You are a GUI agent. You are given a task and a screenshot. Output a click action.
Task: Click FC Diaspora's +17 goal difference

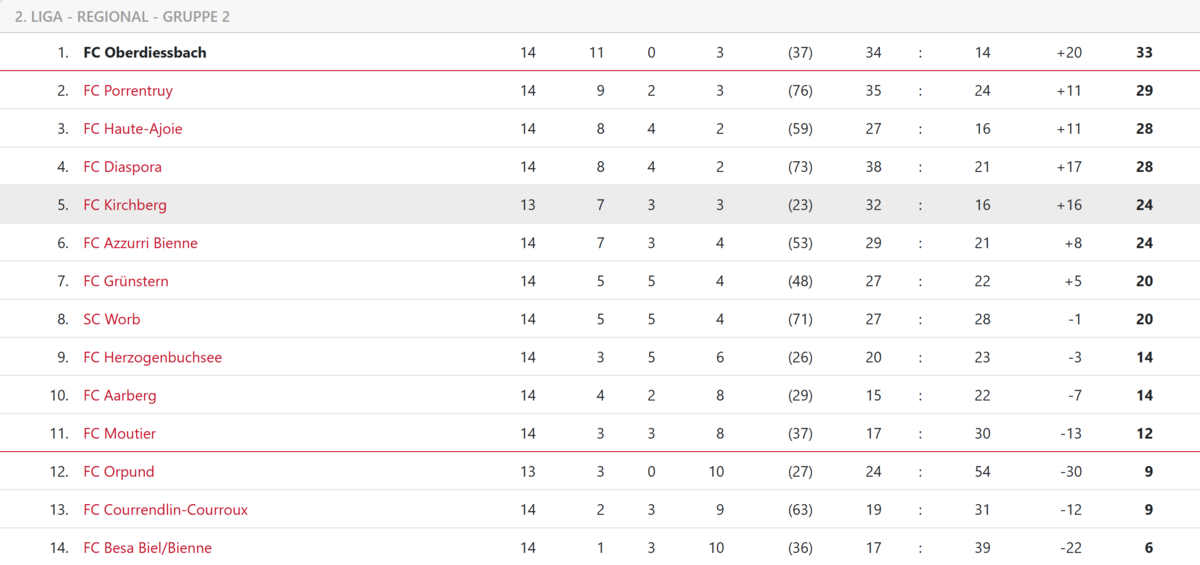coord(1069,167)
